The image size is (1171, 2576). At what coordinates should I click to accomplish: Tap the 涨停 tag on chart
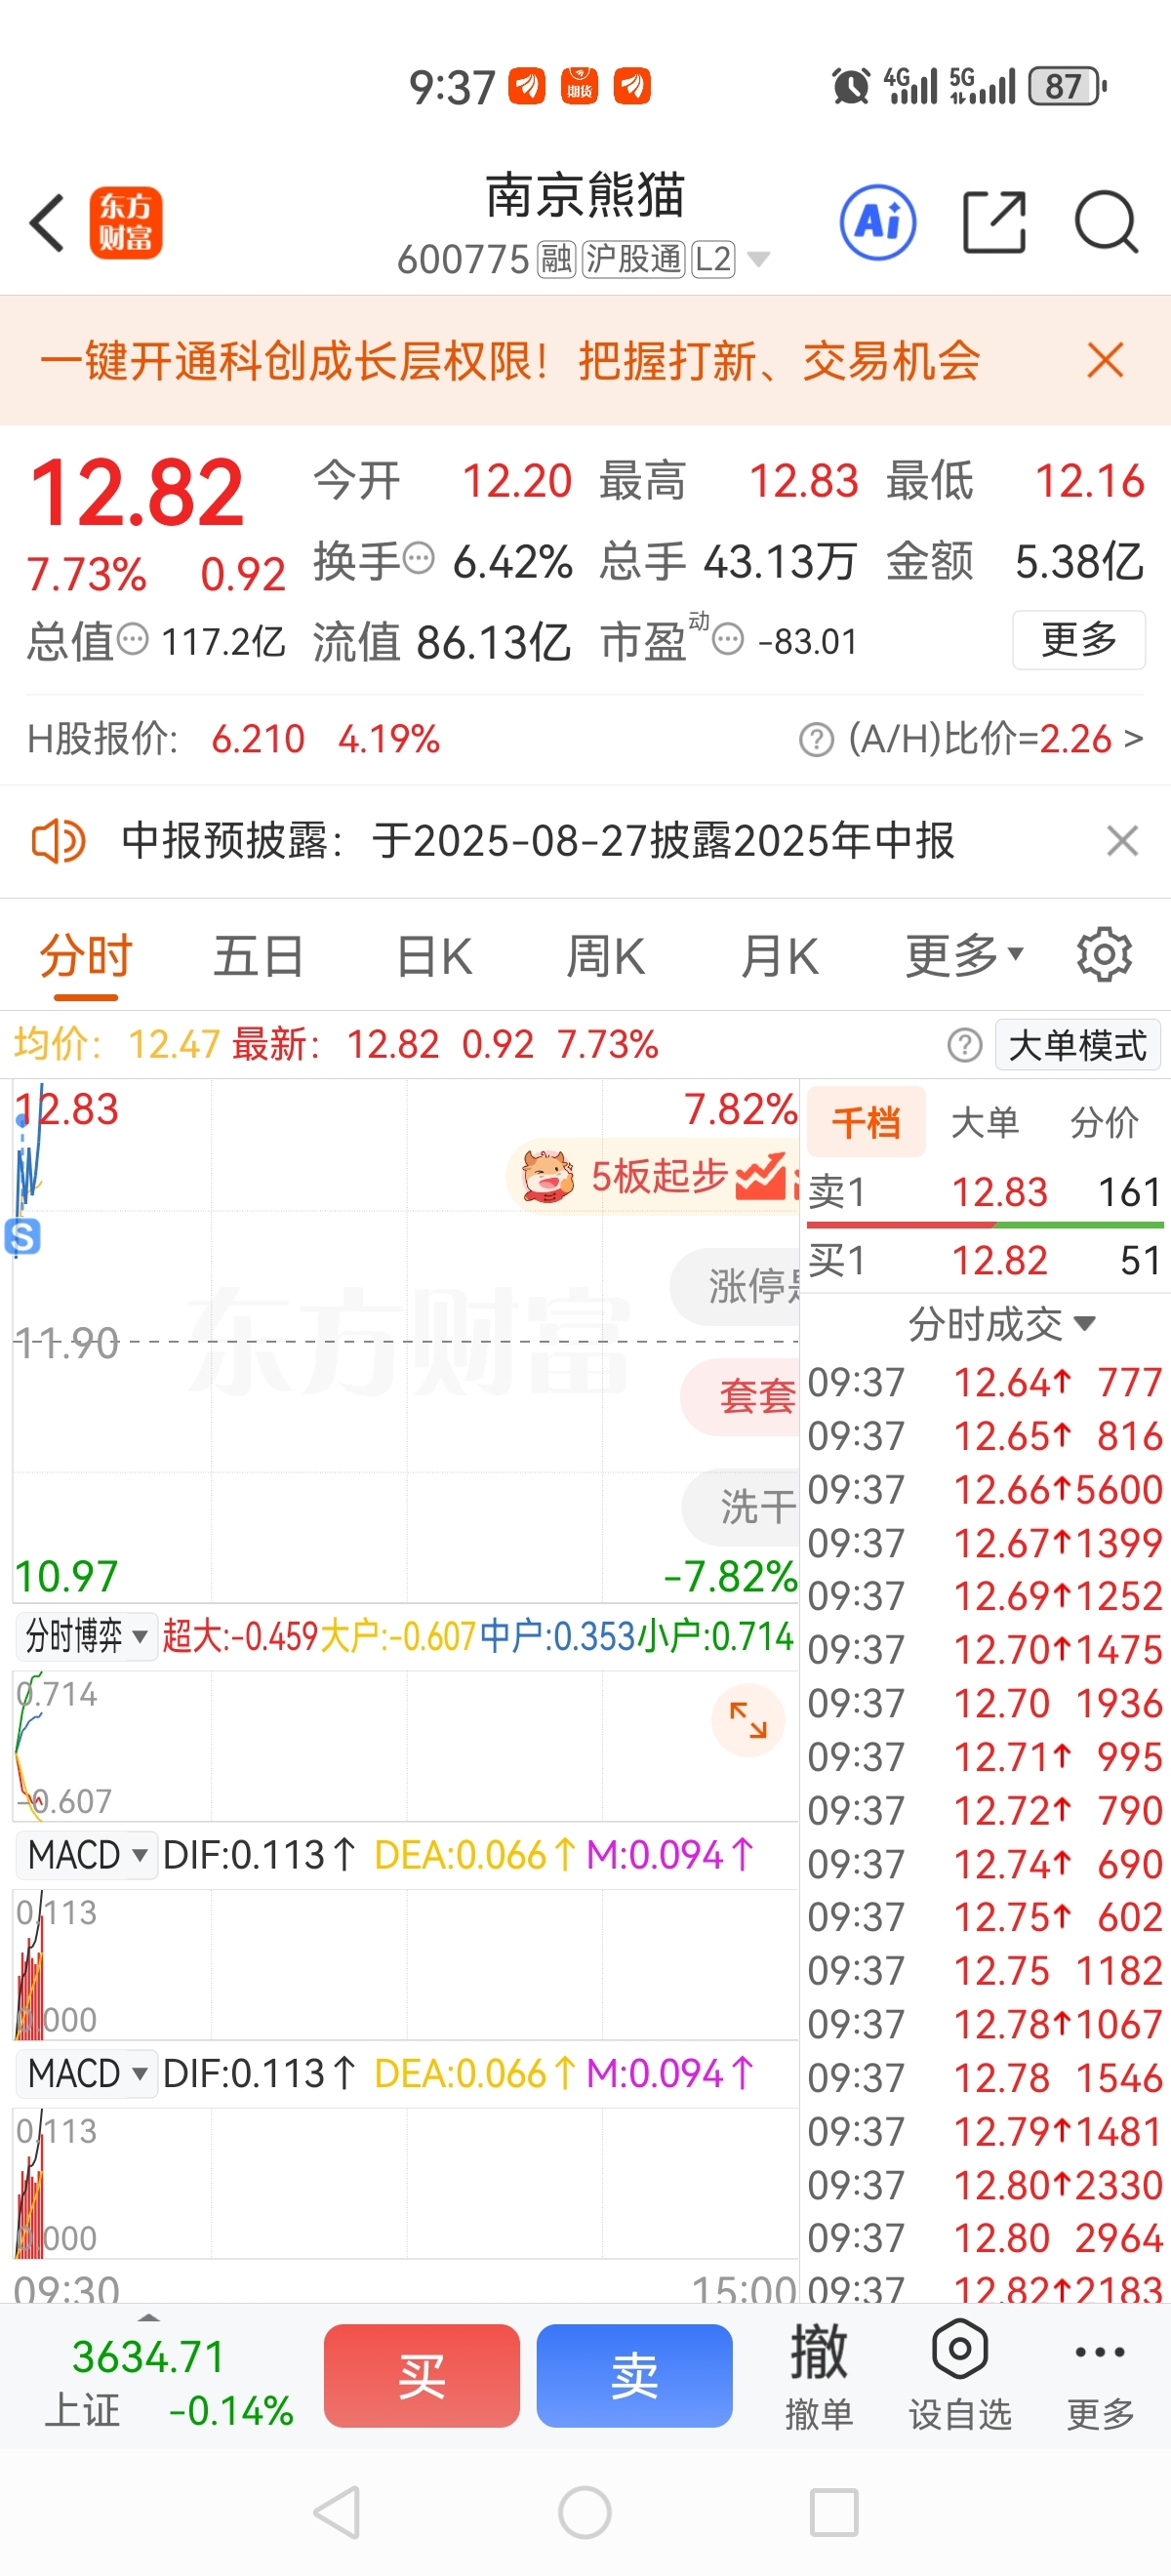(735, 1287)
